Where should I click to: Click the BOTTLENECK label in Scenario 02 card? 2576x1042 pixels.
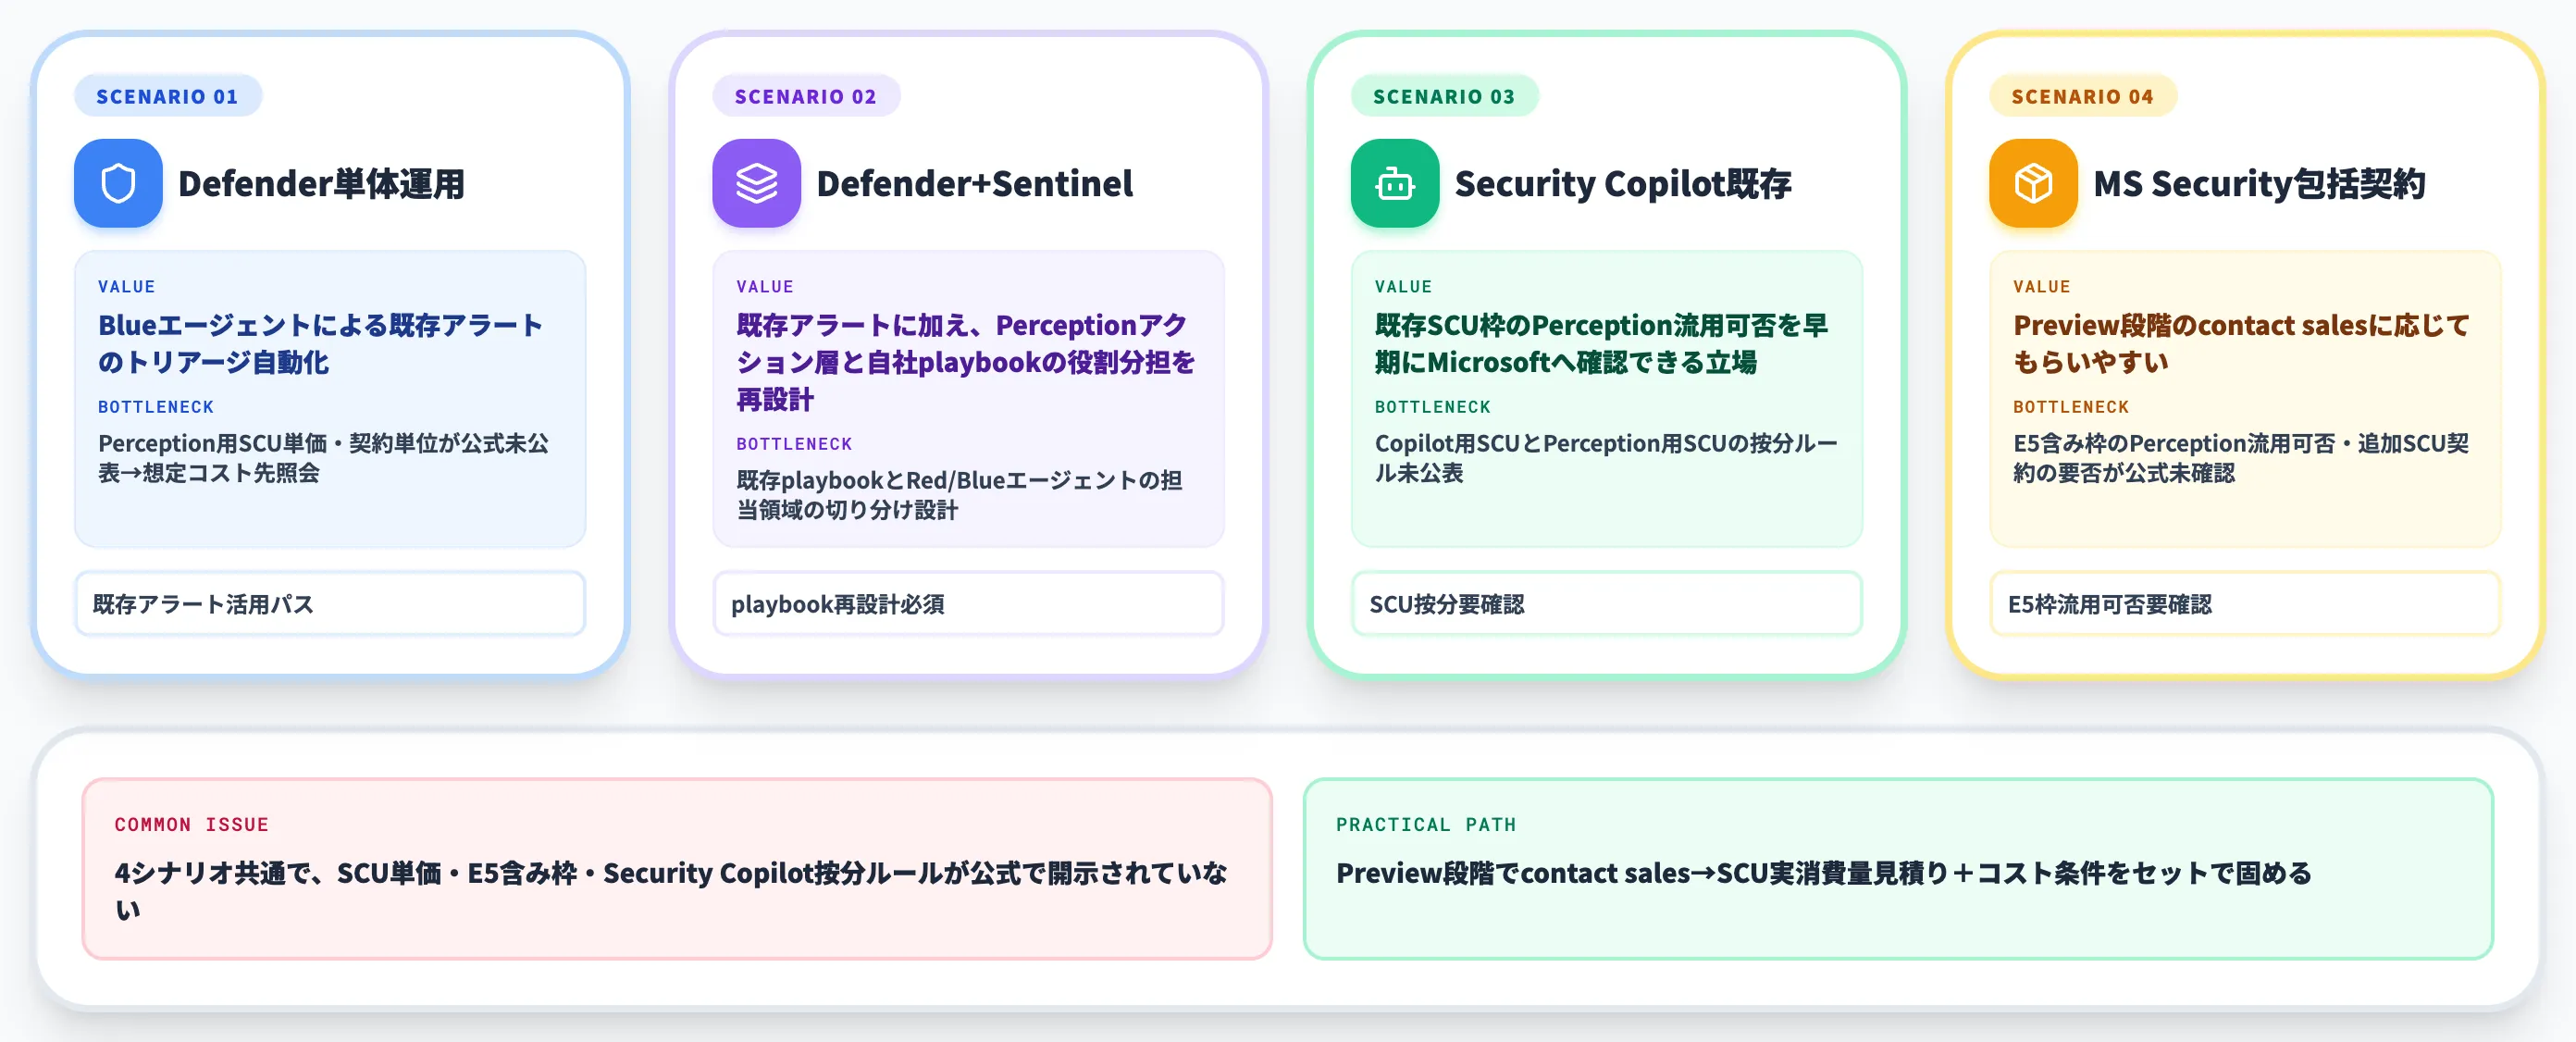click(794, 443)
